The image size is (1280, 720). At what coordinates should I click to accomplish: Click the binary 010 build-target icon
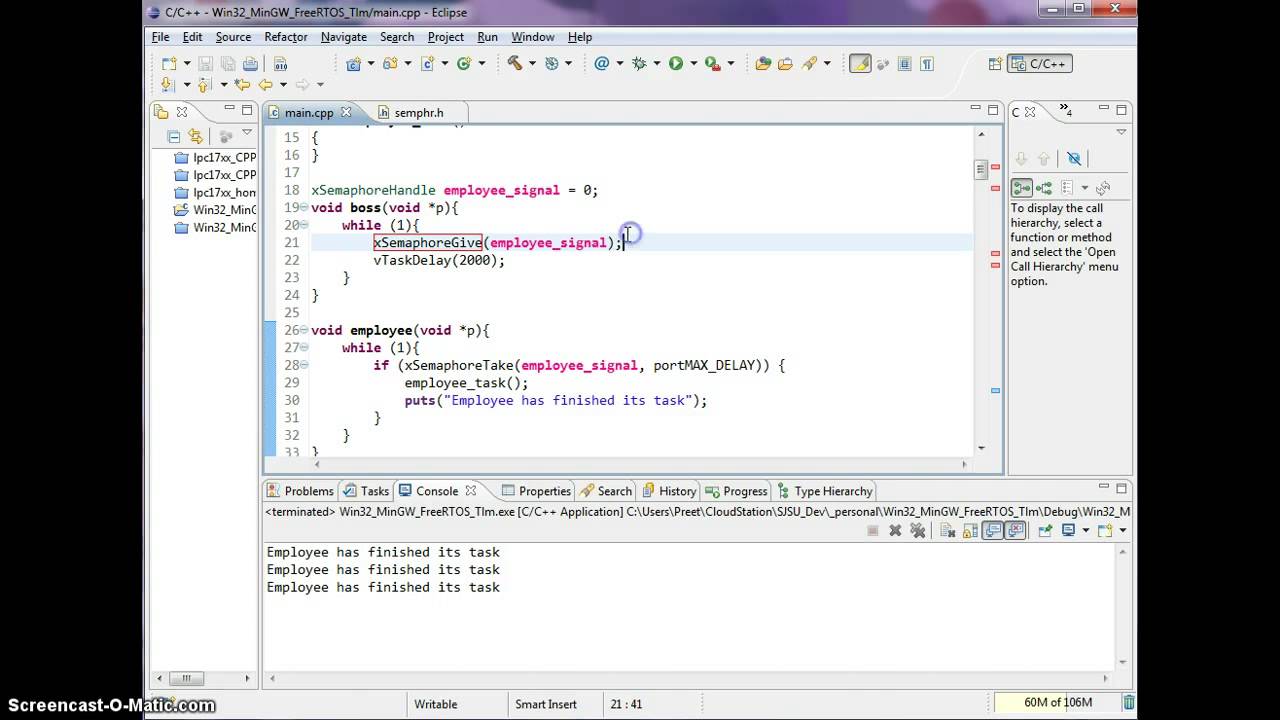click(x=281, y=64)
